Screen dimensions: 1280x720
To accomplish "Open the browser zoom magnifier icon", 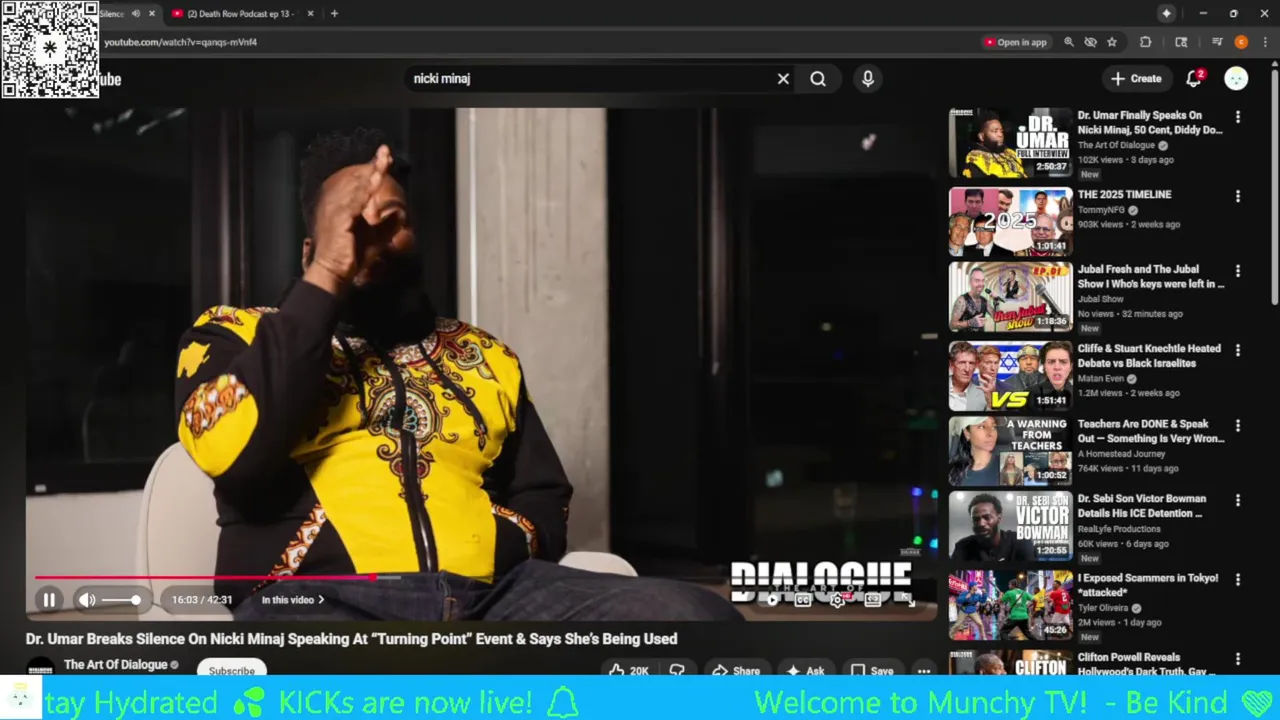I will point(1069,42).
